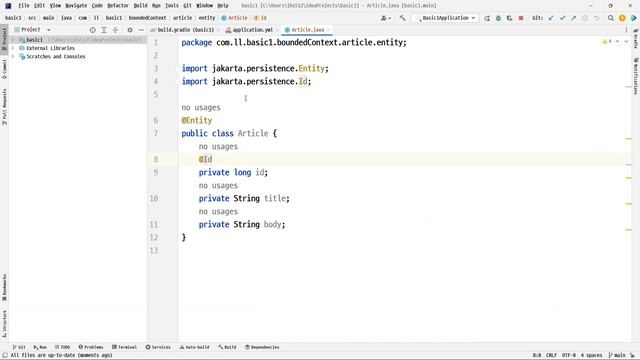Viewport: 640px width, 360px height.
Task: Toggle Structure tool window button
Action: pyautogui.click(x=4, y=324)
